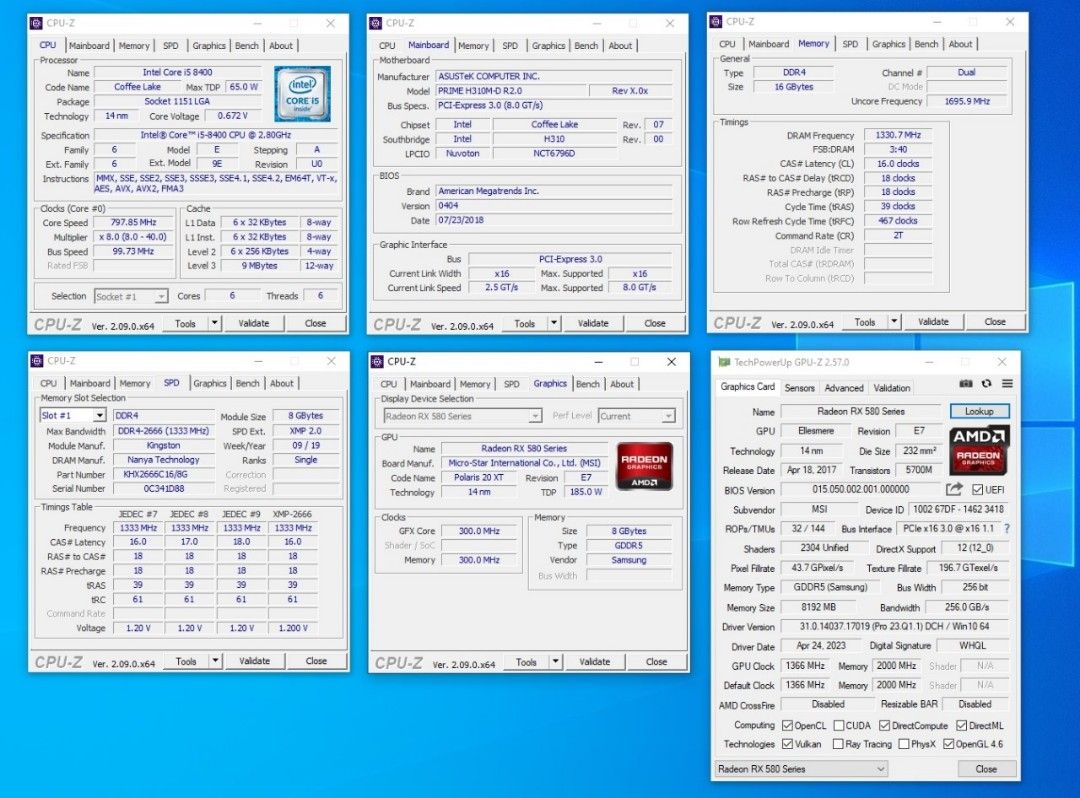Screen dimensions: 1080x798
Task: Open the Perf Level Current dropdown
Action: pos(636,416)
